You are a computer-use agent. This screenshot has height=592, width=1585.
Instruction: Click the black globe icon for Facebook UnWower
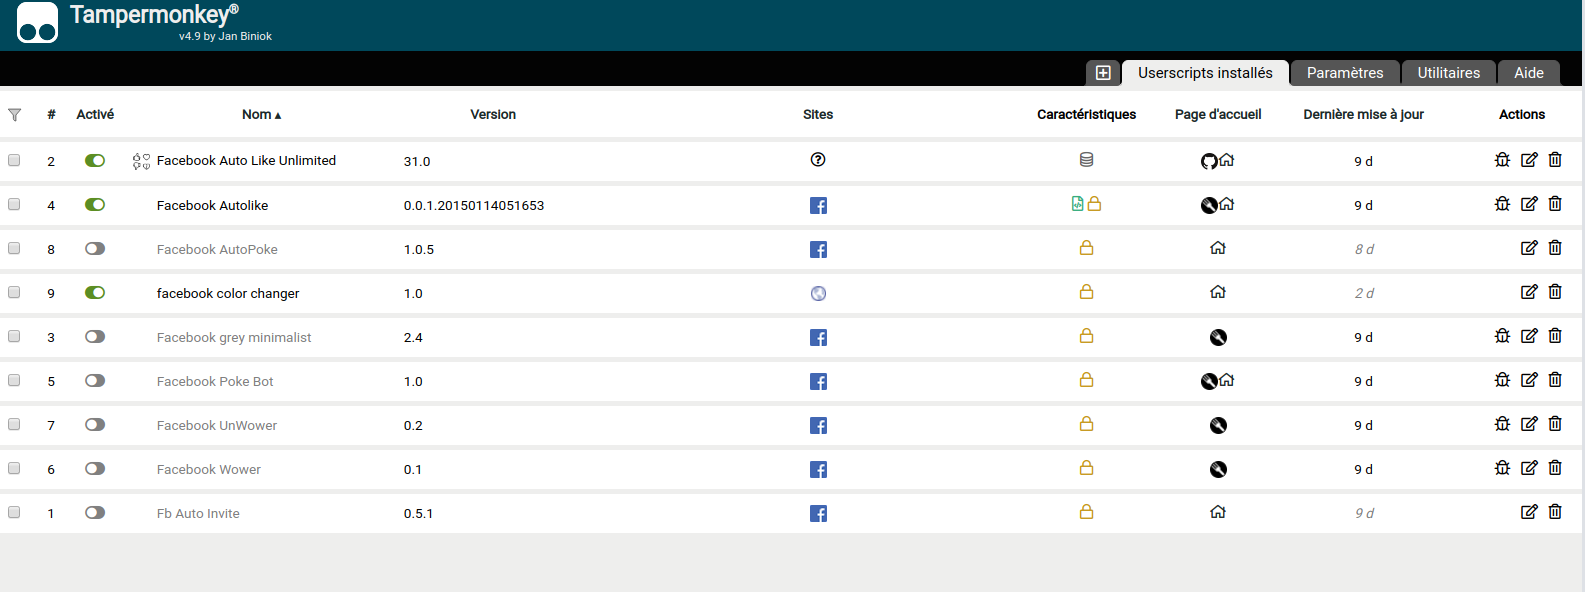coord(1218,426)
